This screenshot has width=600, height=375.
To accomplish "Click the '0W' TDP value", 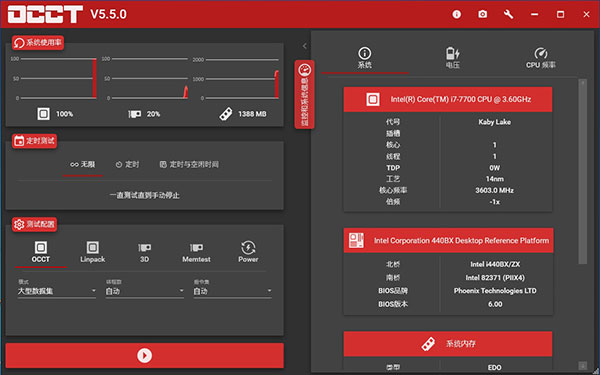I will point(494,168).
